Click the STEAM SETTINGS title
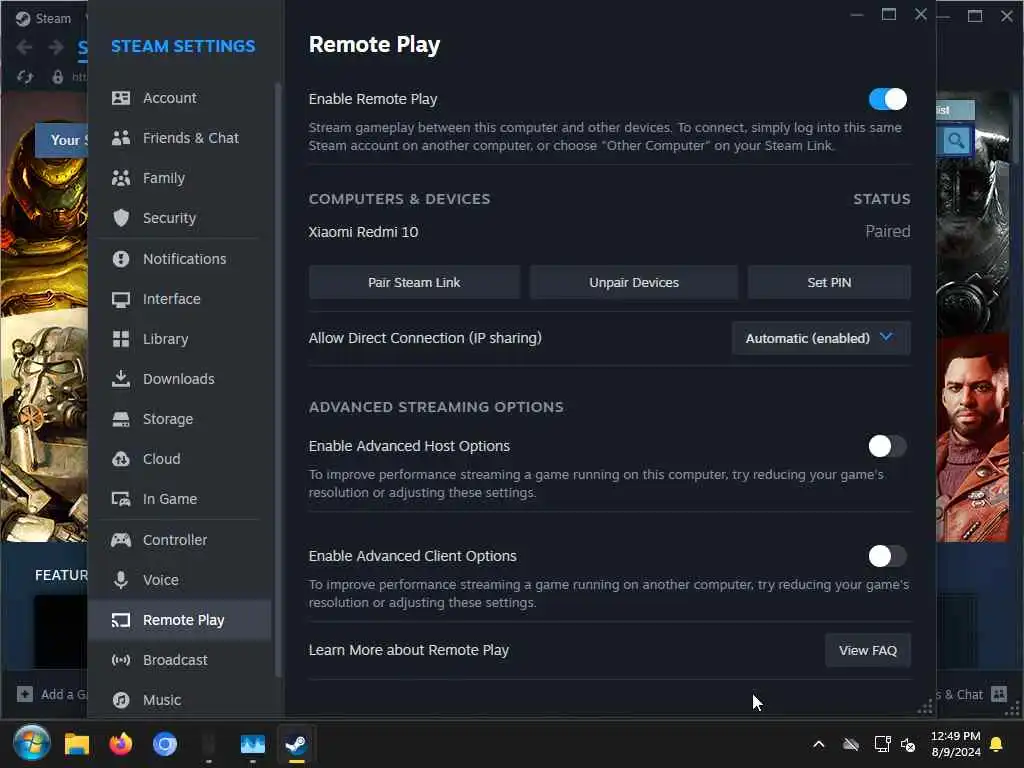 coord(183,46)
